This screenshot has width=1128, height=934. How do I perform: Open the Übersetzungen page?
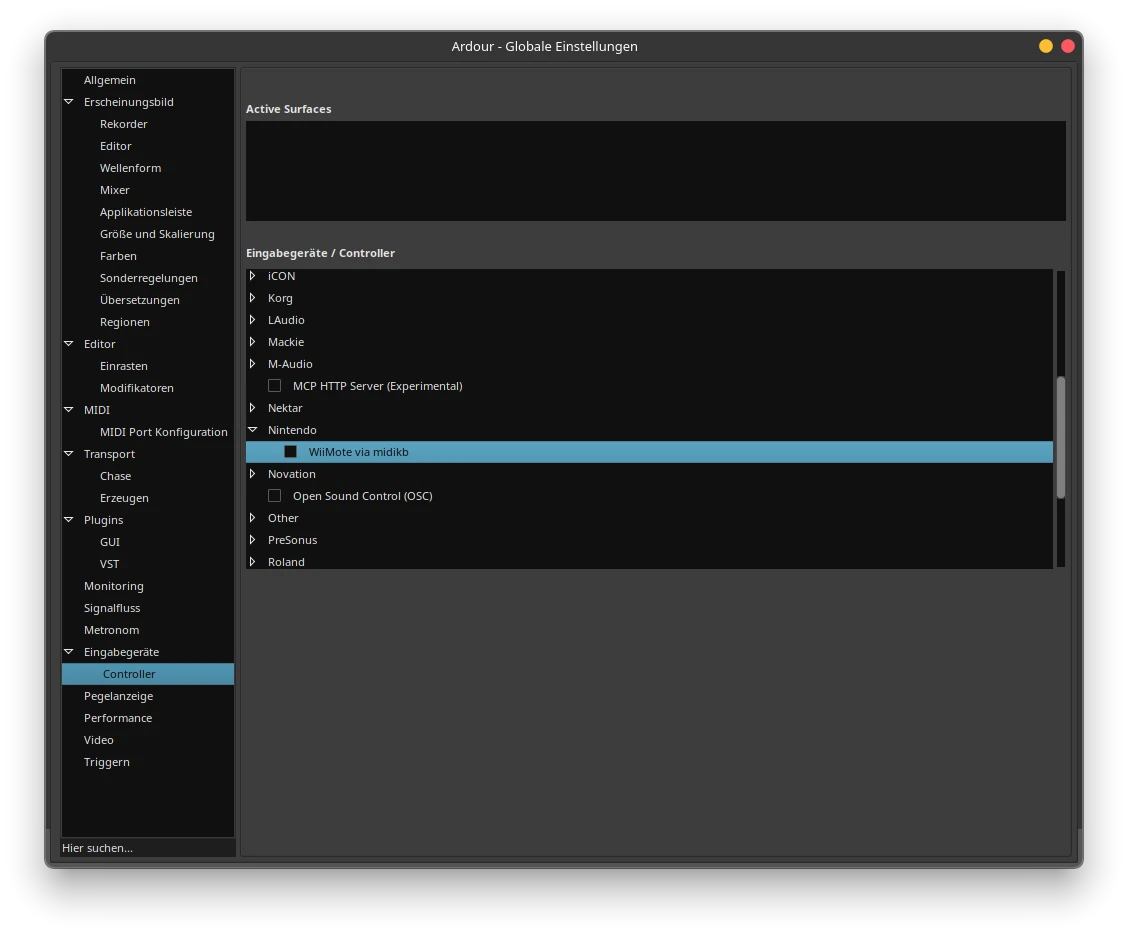point(140,300)
